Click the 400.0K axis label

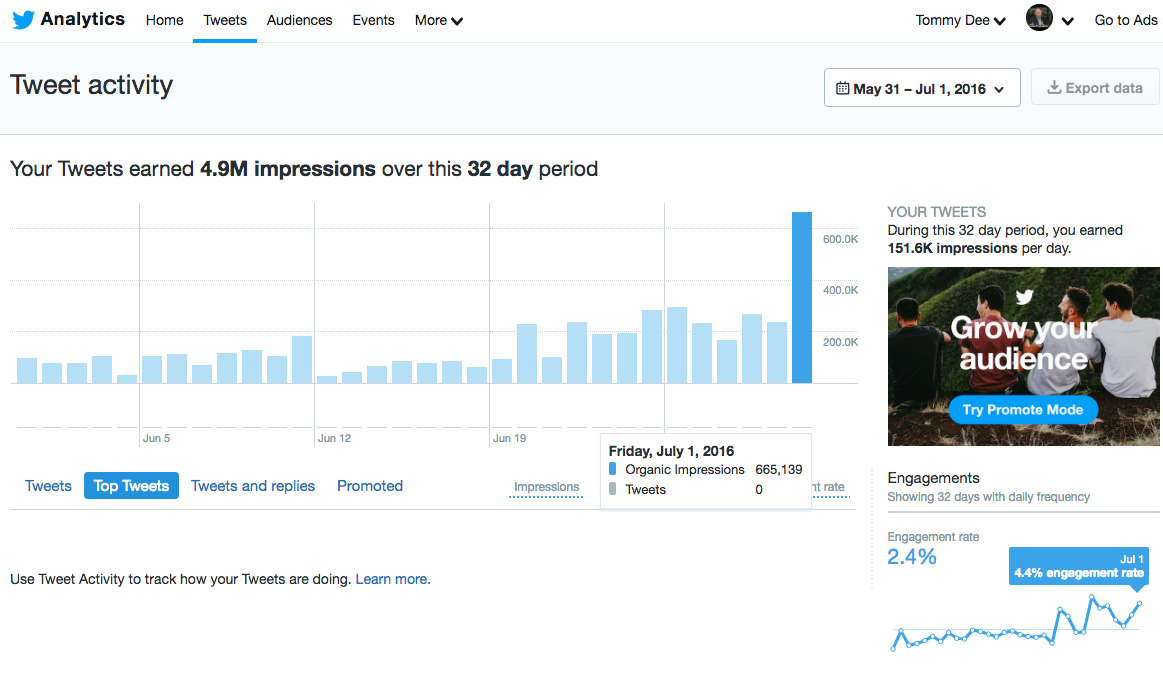[x=840, y=290]
